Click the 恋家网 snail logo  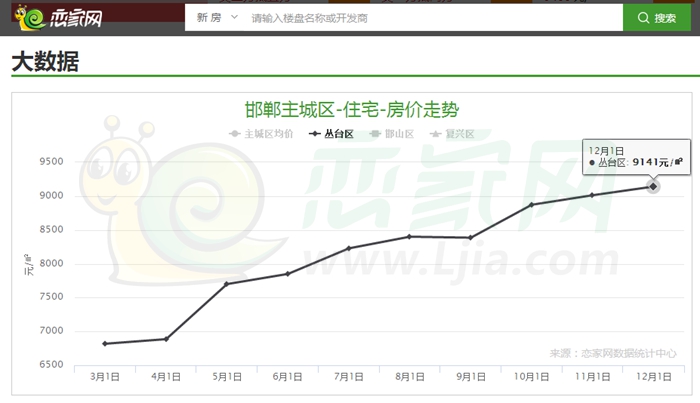pos(58,18)
